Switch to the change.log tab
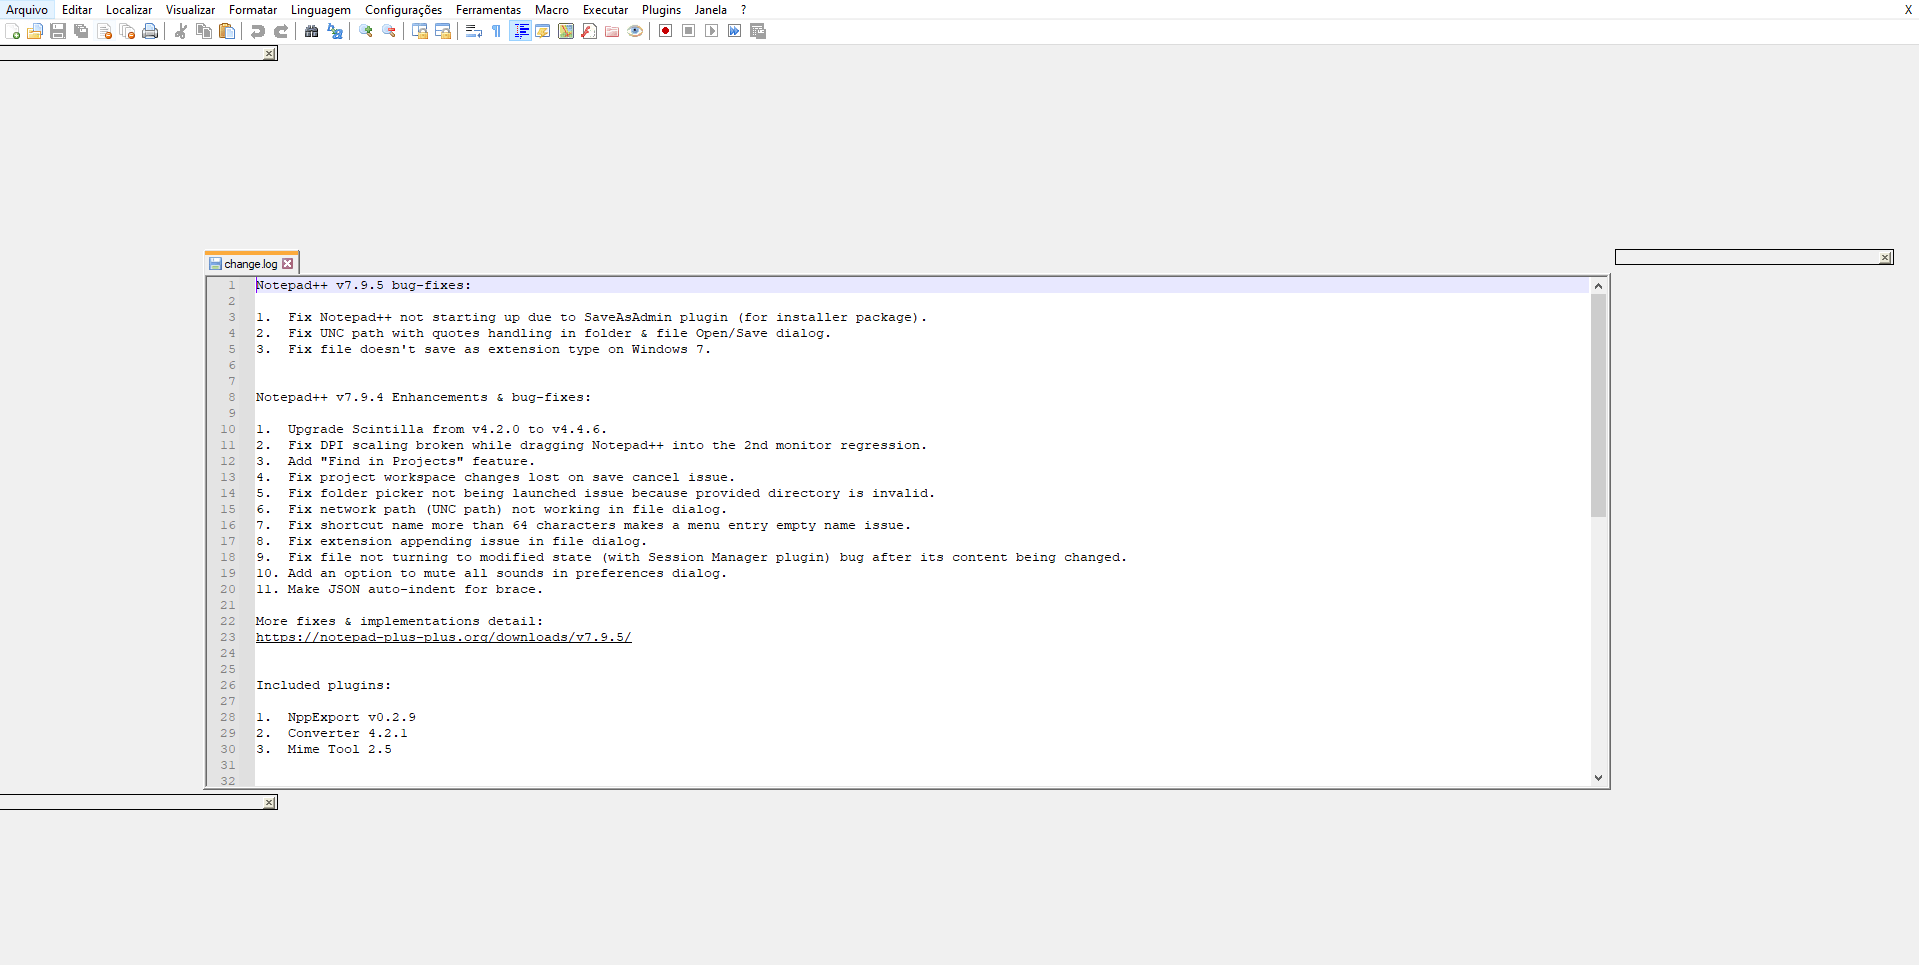 pyautogui.click(x=248, y=263)
